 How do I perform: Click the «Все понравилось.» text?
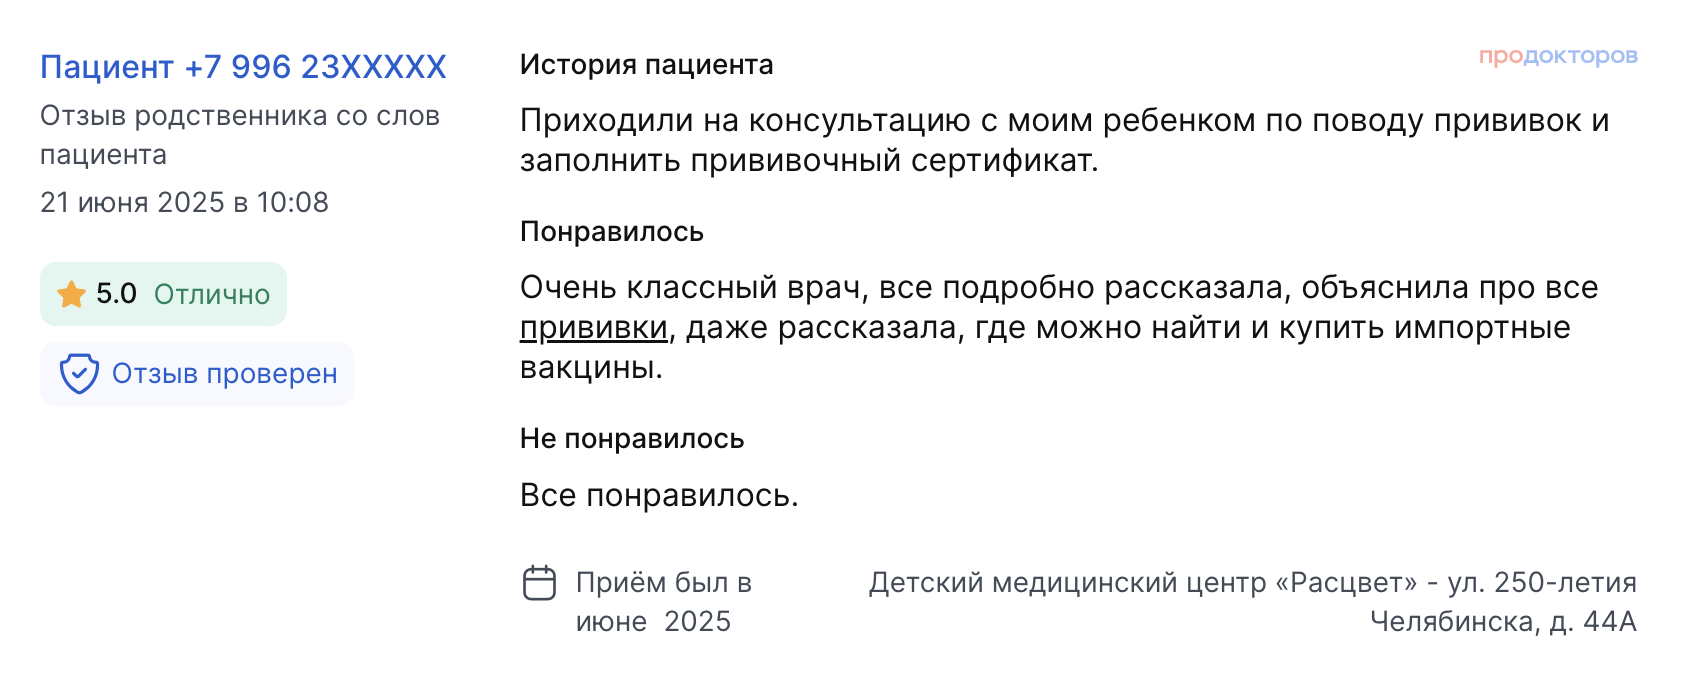pos(659,496)
